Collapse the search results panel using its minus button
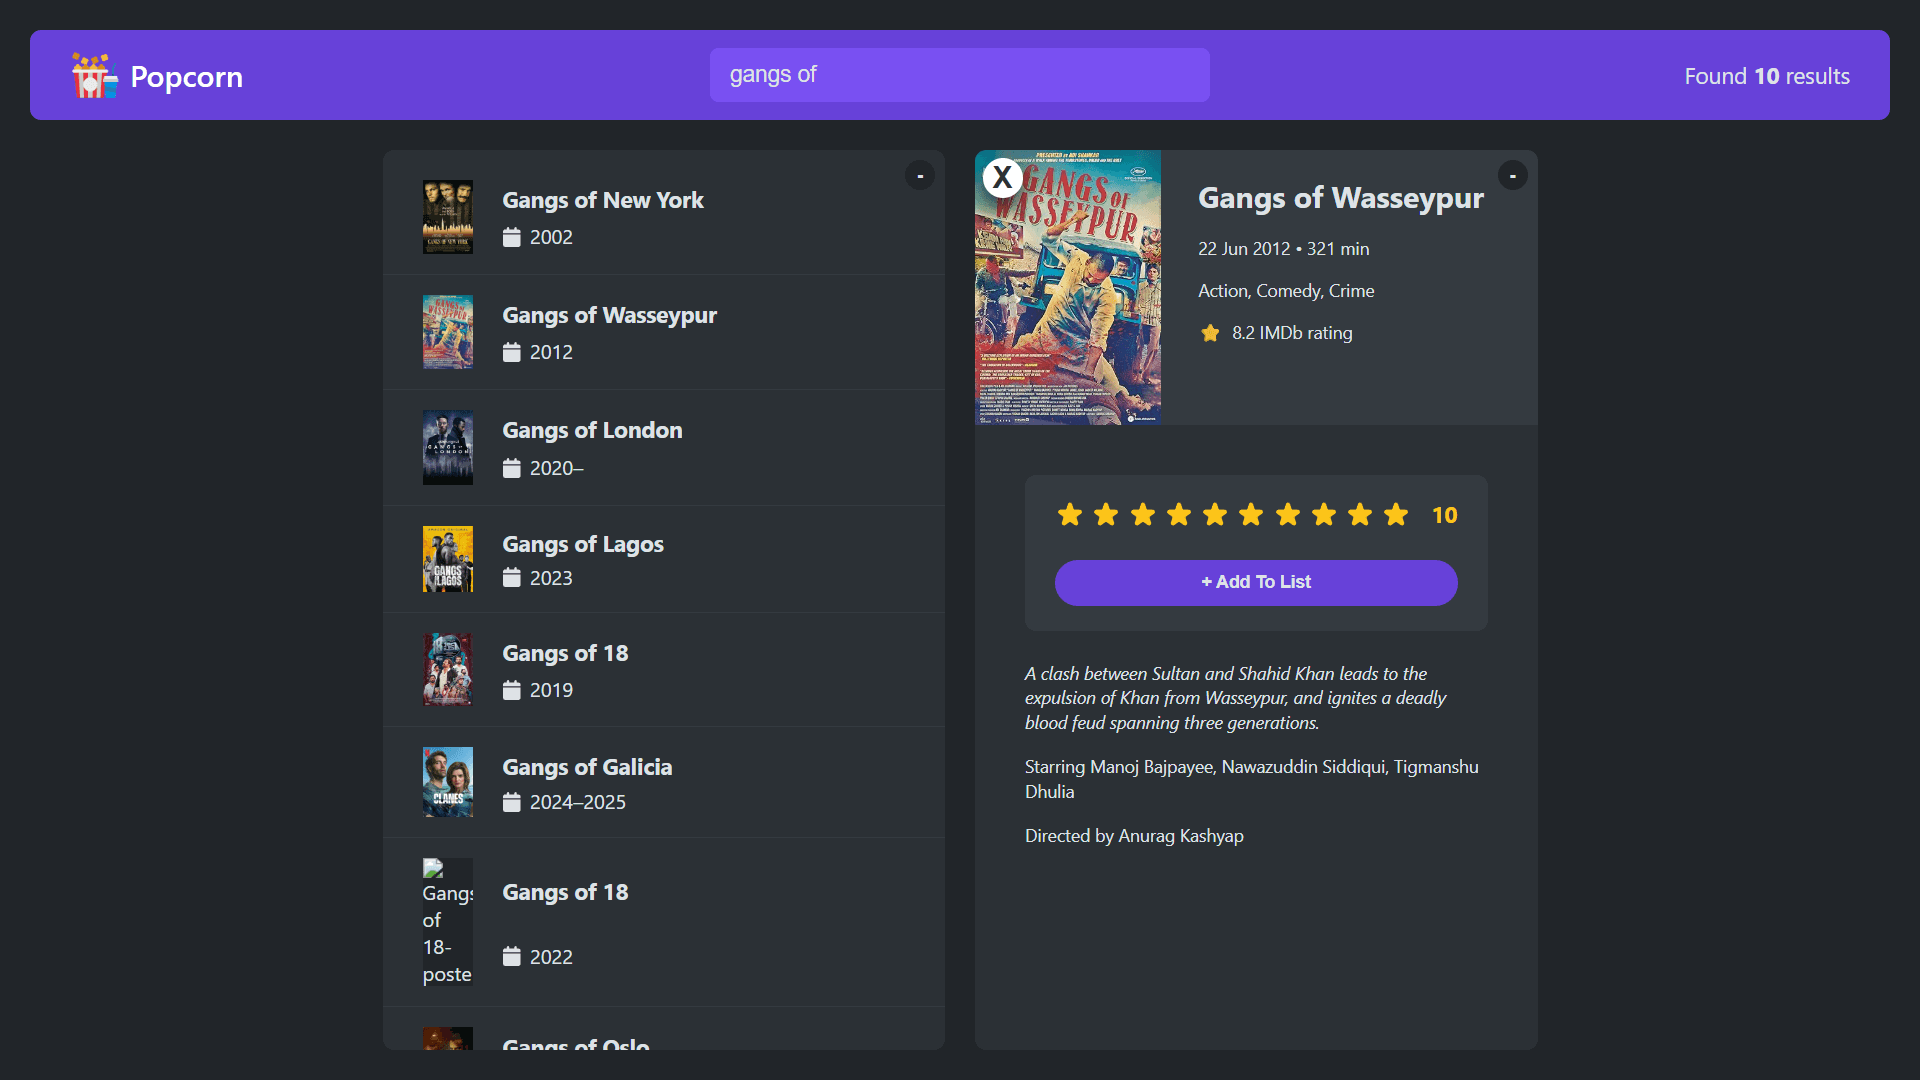Viewport: 1920px width, 1080px height. pyautogui.click(x=920, y=175)
